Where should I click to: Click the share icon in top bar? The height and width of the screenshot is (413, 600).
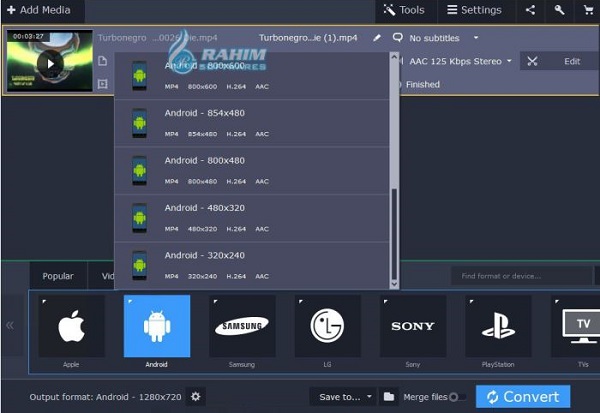click(530, 10)
